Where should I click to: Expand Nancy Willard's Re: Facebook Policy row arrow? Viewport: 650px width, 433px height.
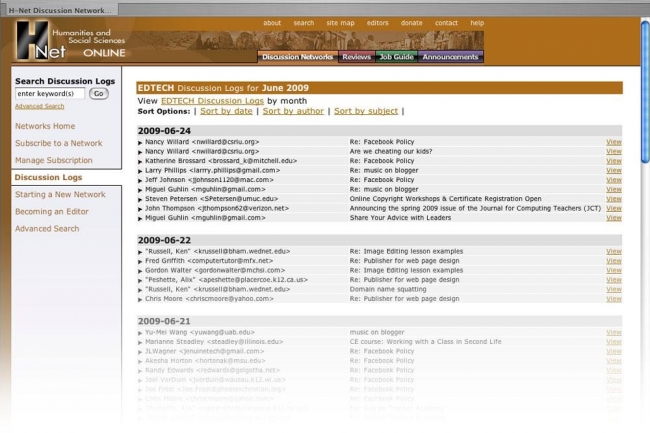click(140, 143)
